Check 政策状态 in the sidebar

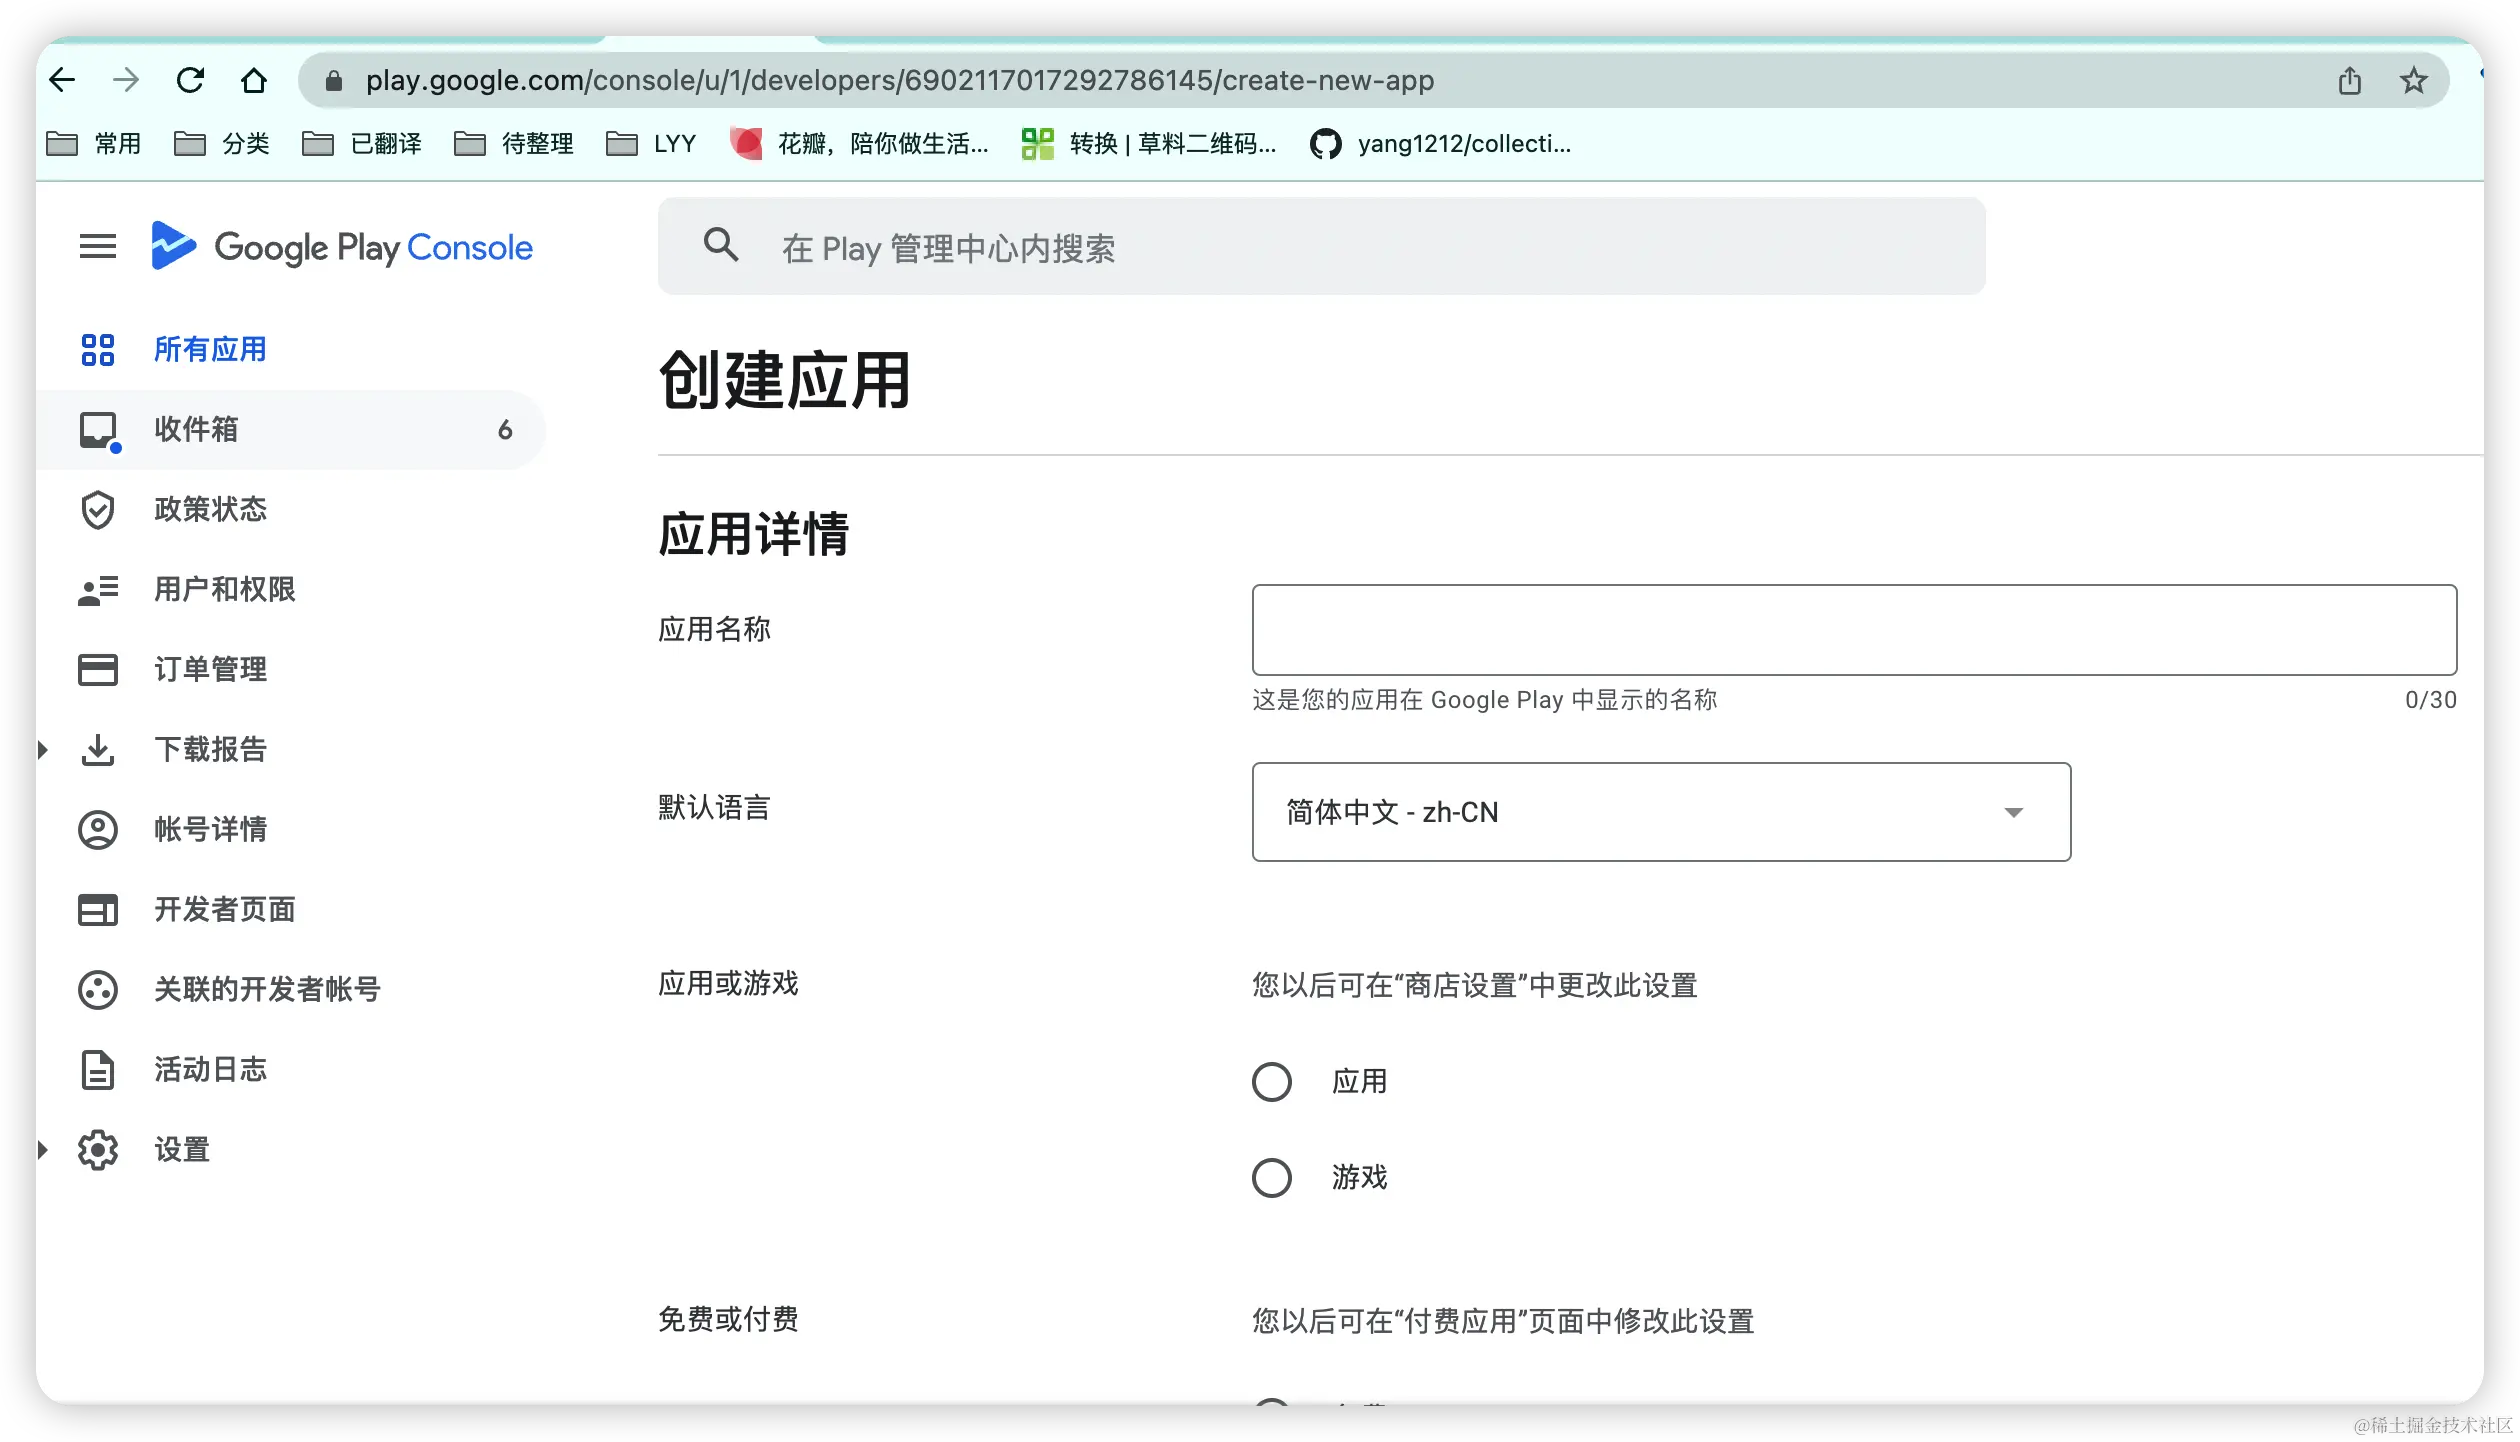tap(210, 510)
